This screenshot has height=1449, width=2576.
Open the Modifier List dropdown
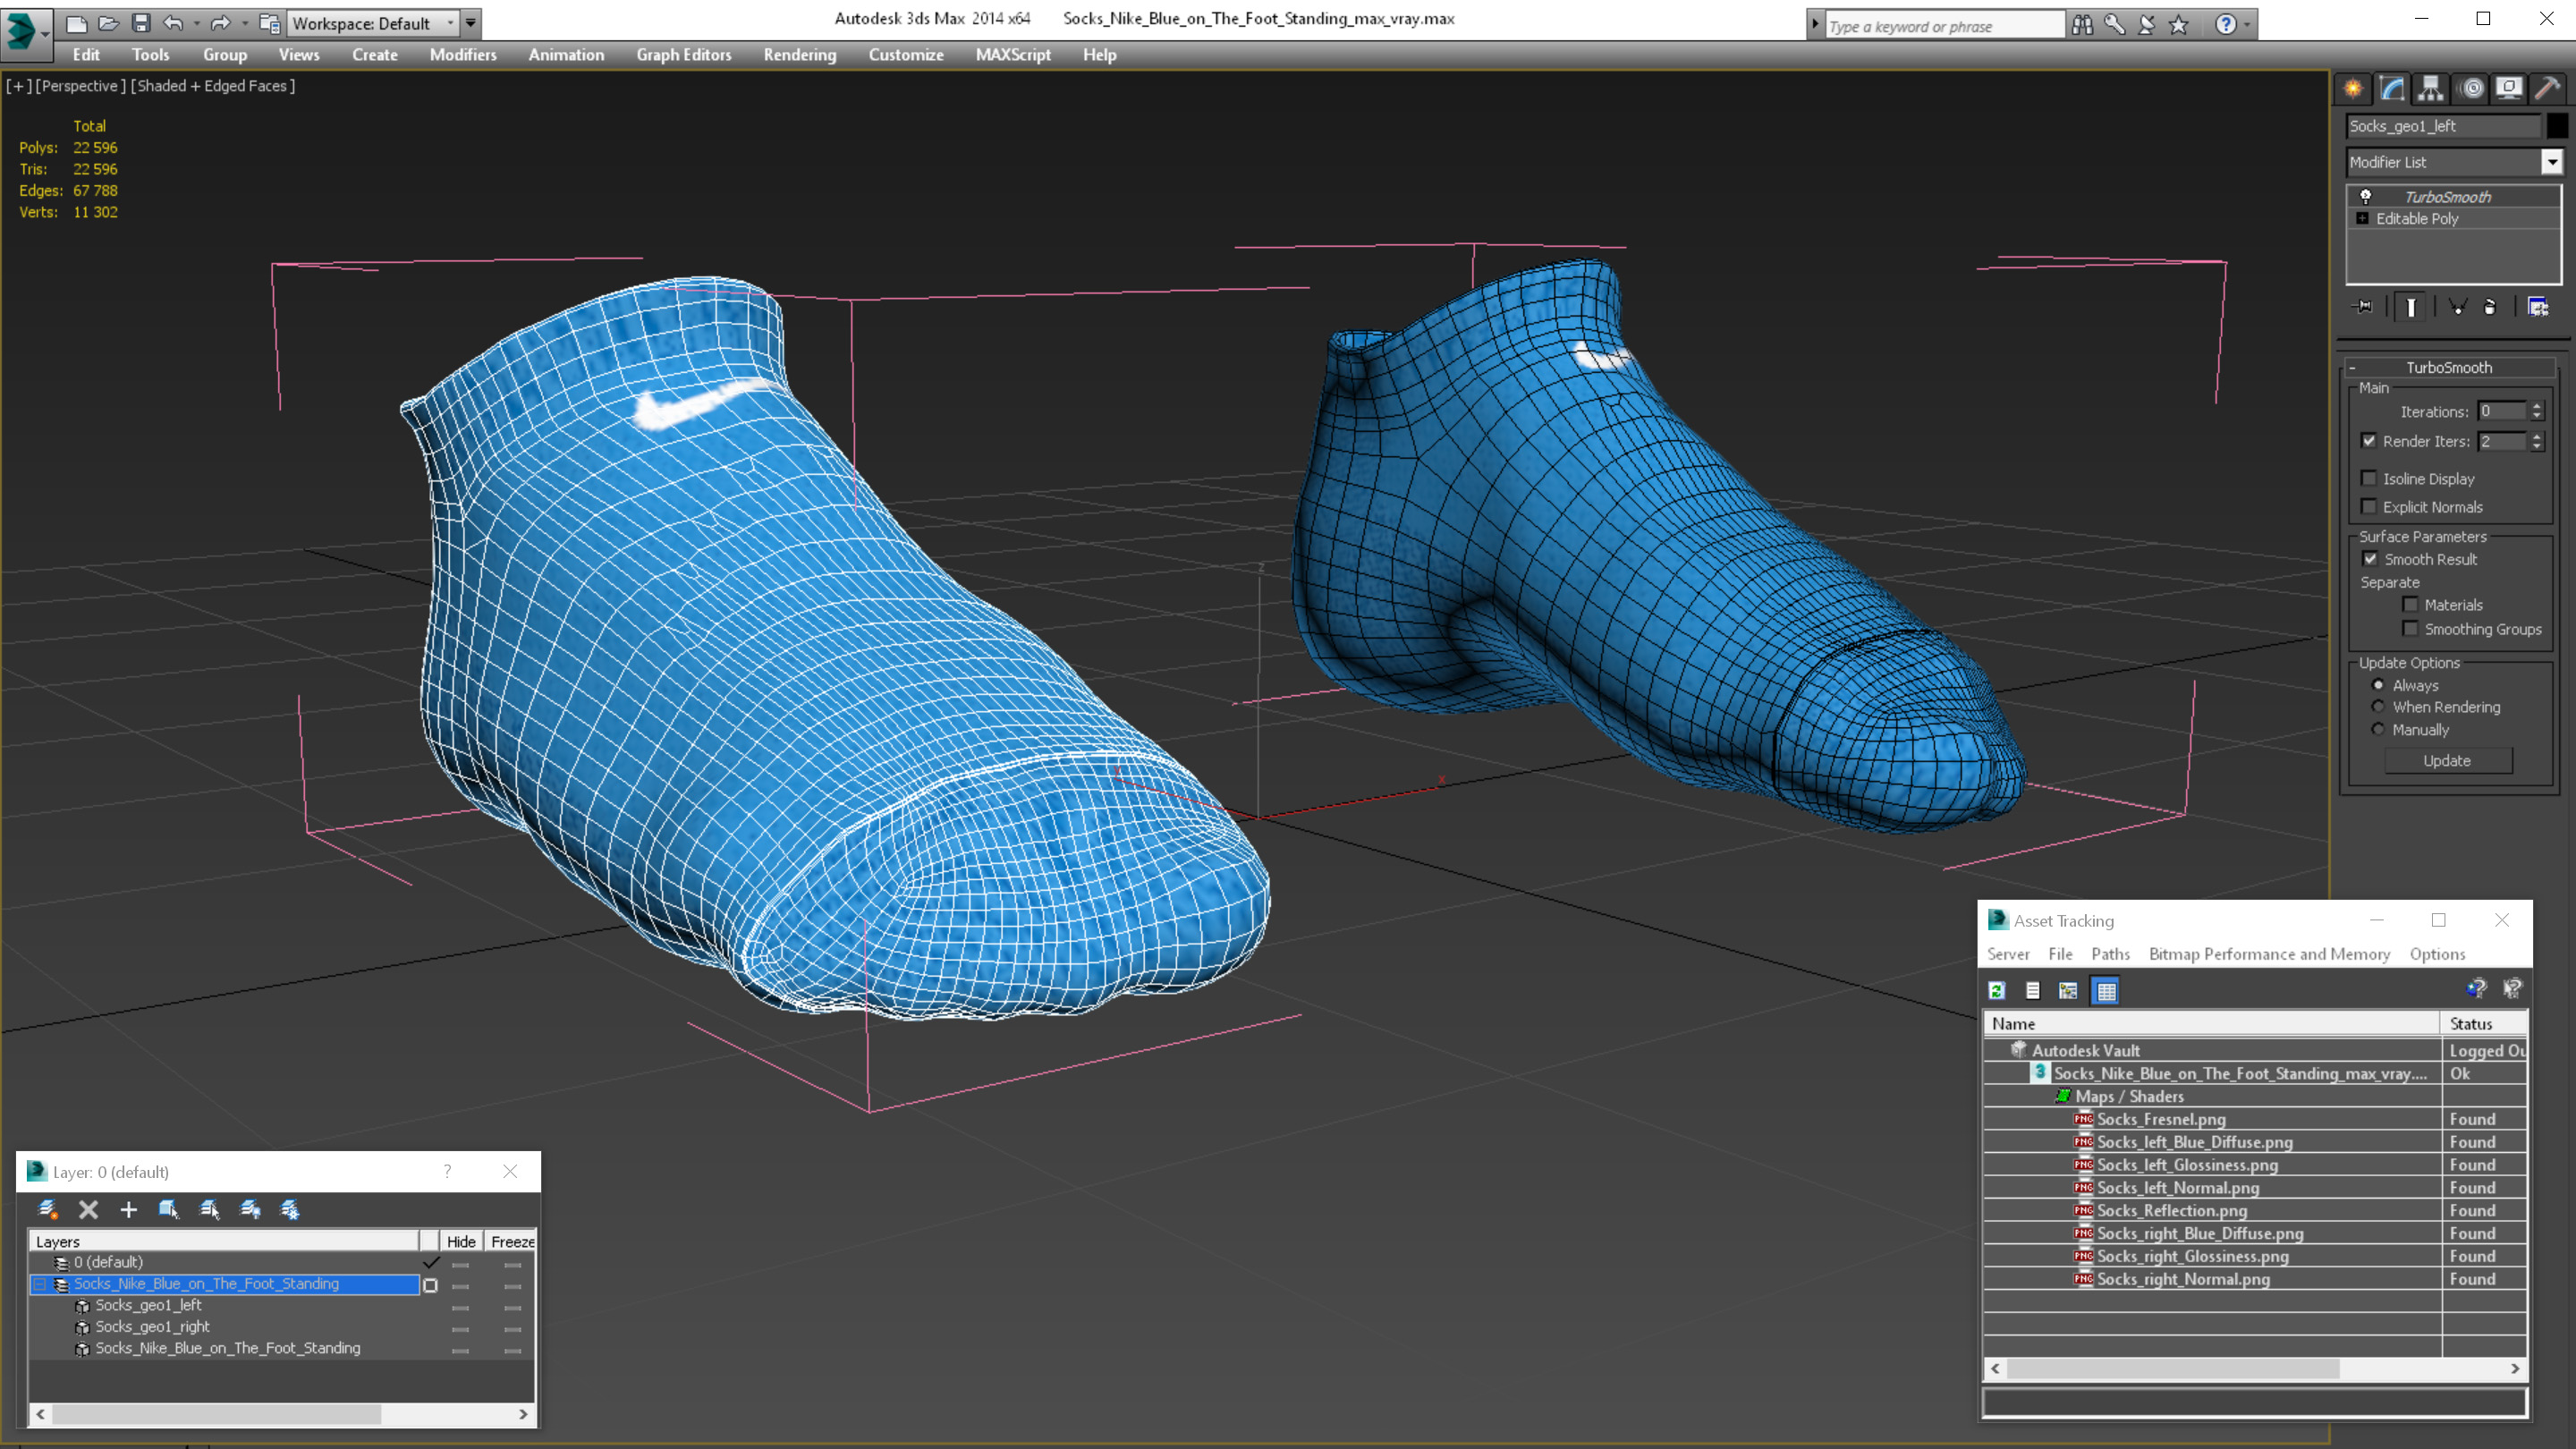[2552, 162]
